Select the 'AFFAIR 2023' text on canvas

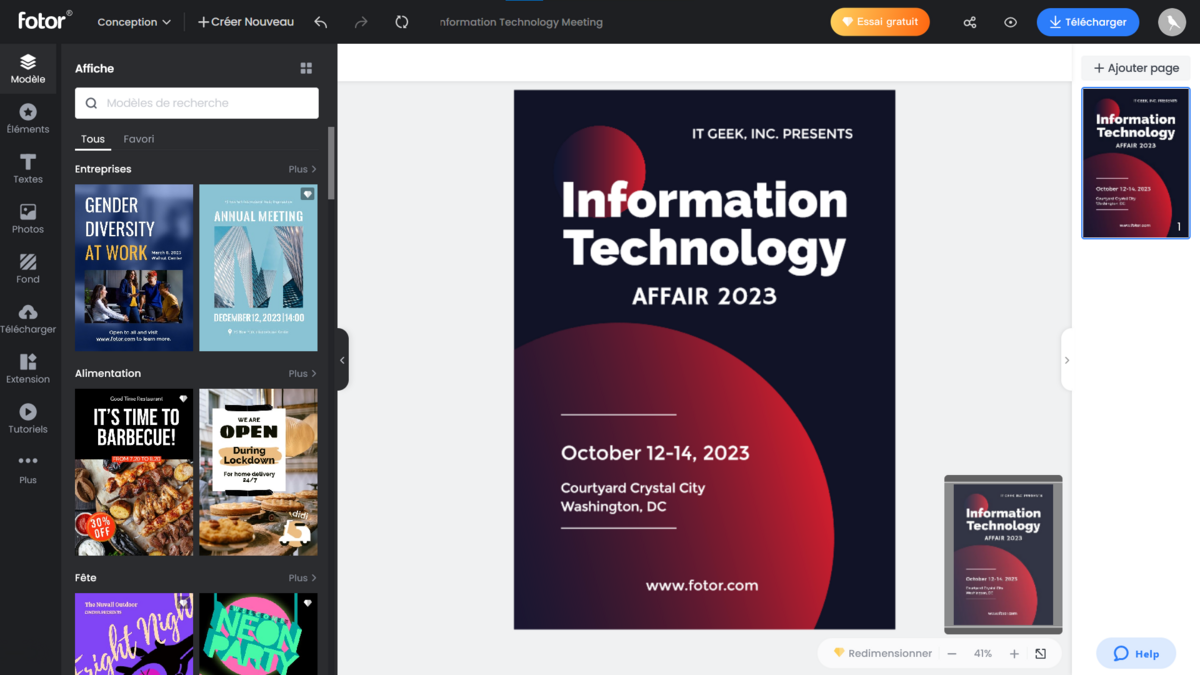tap(704, 296)
